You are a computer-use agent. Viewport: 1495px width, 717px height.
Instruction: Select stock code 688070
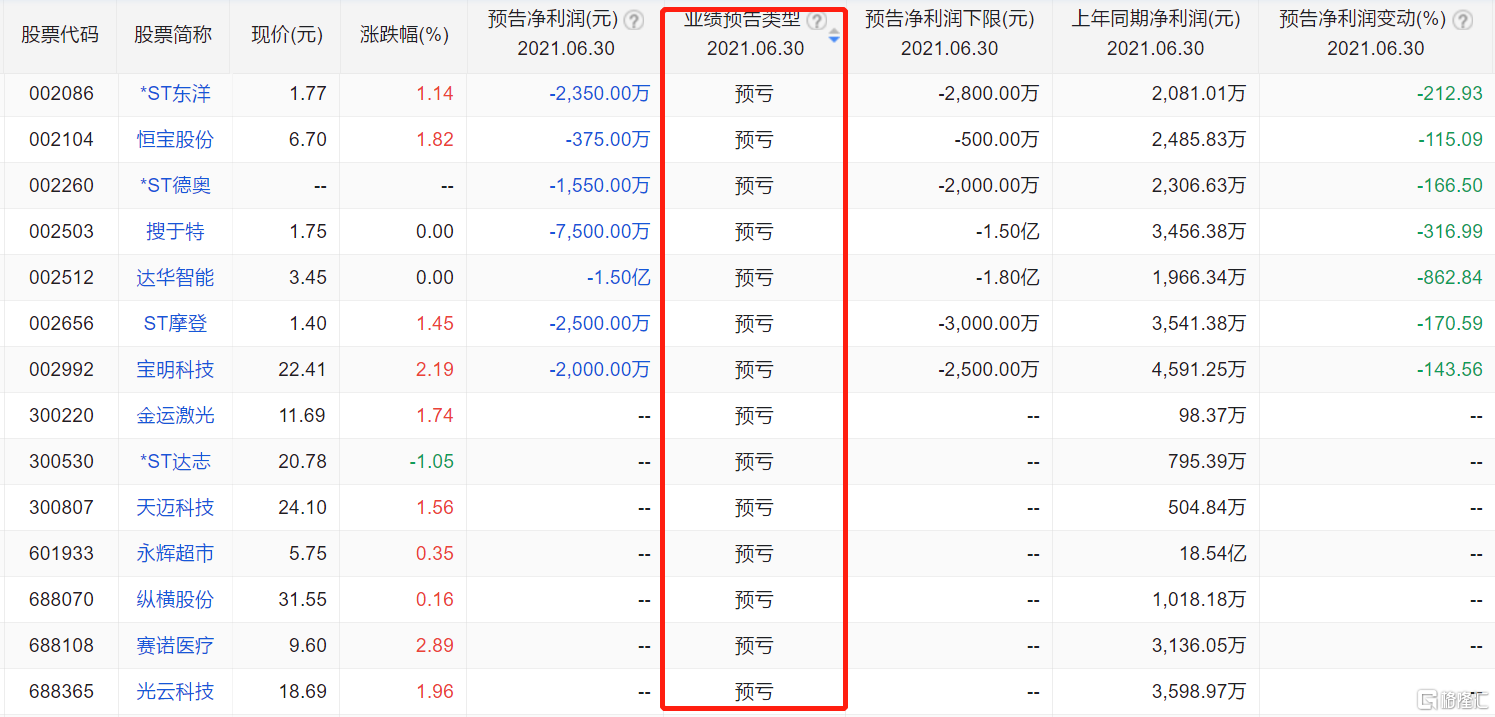pyautogui.click(x=61, y=600)
